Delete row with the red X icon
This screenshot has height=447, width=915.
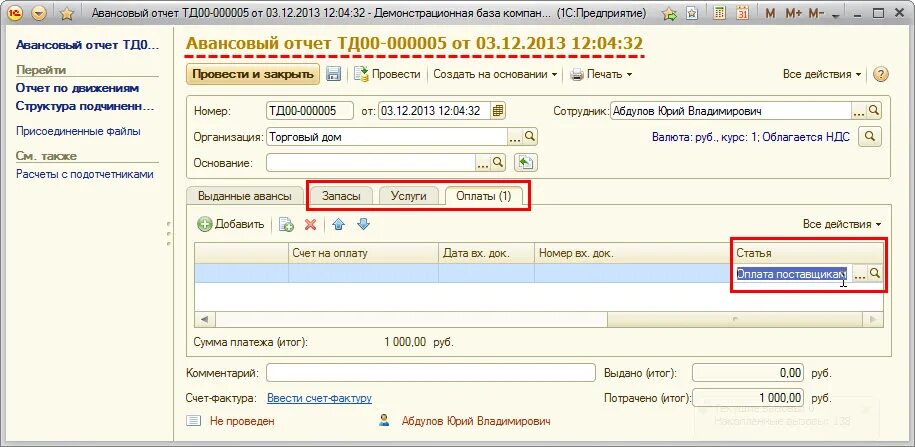click(310, 224)
